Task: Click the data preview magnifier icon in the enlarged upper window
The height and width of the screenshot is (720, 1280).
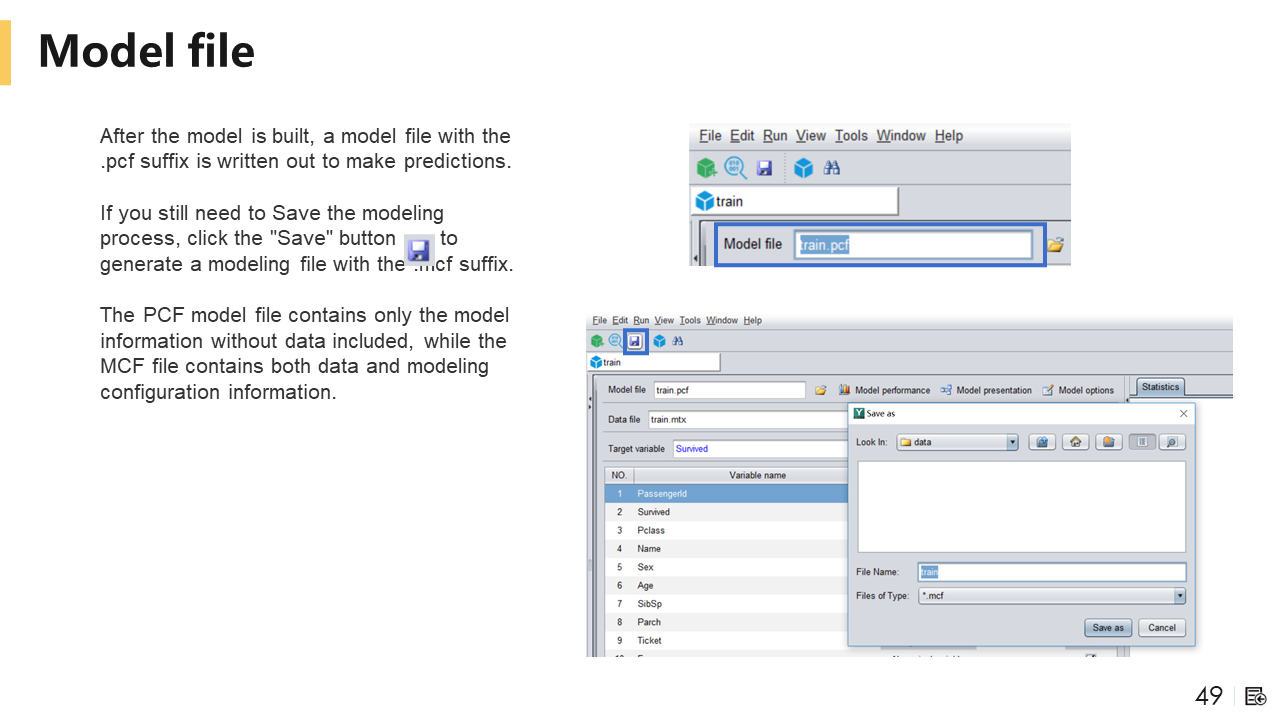Action: 736,168
